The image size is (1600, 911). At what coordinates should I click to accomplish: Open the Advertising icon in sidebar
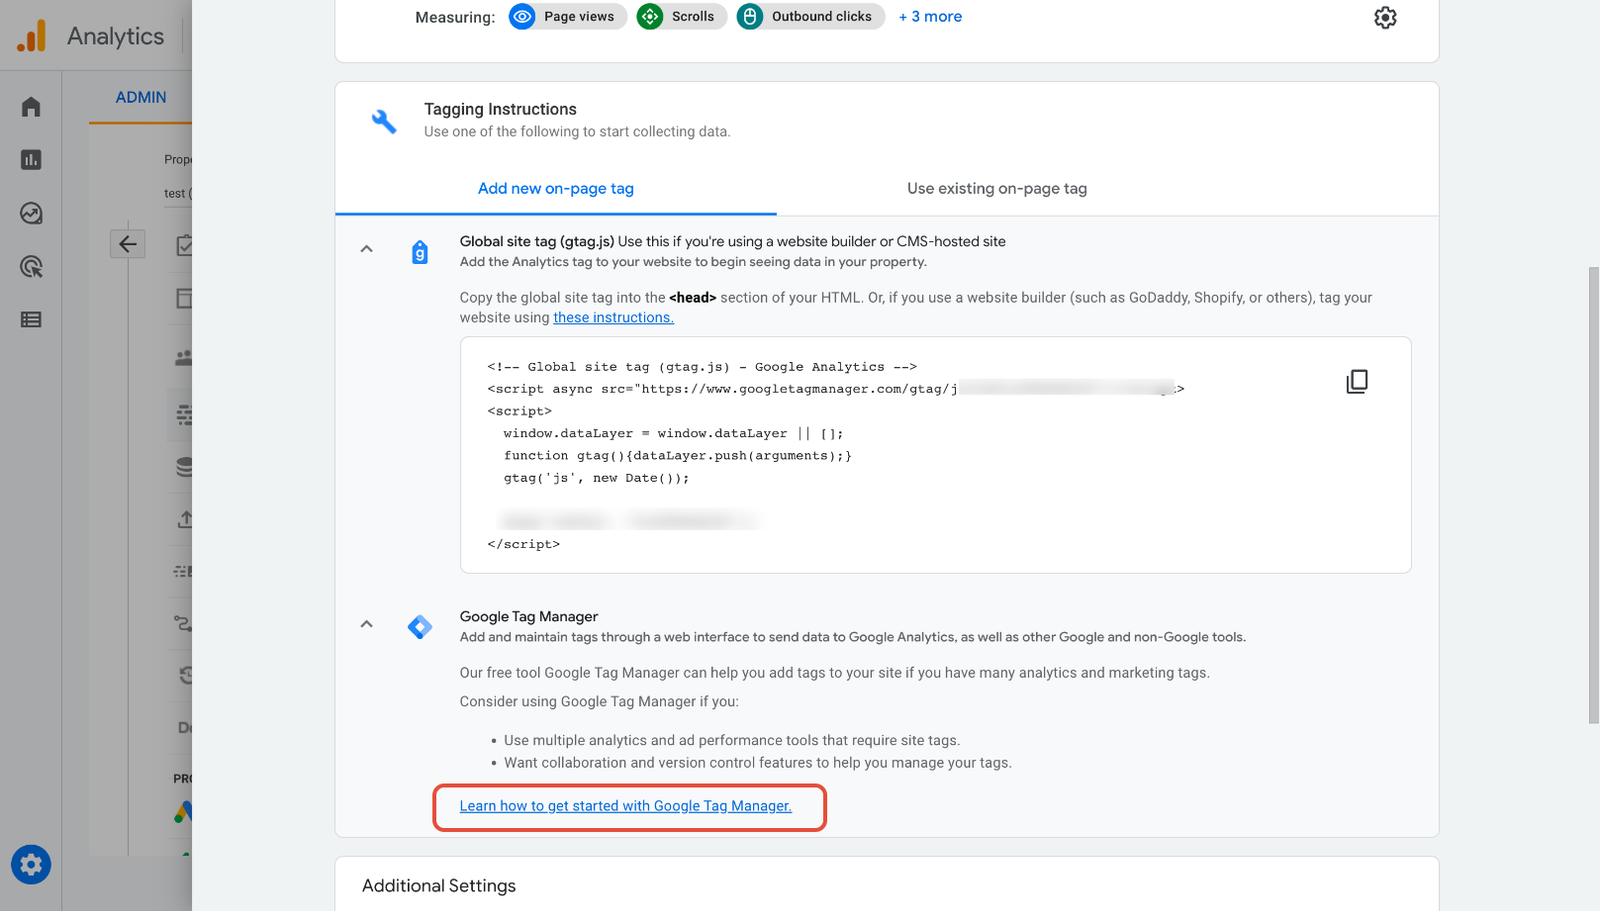(x=31, y=267)
